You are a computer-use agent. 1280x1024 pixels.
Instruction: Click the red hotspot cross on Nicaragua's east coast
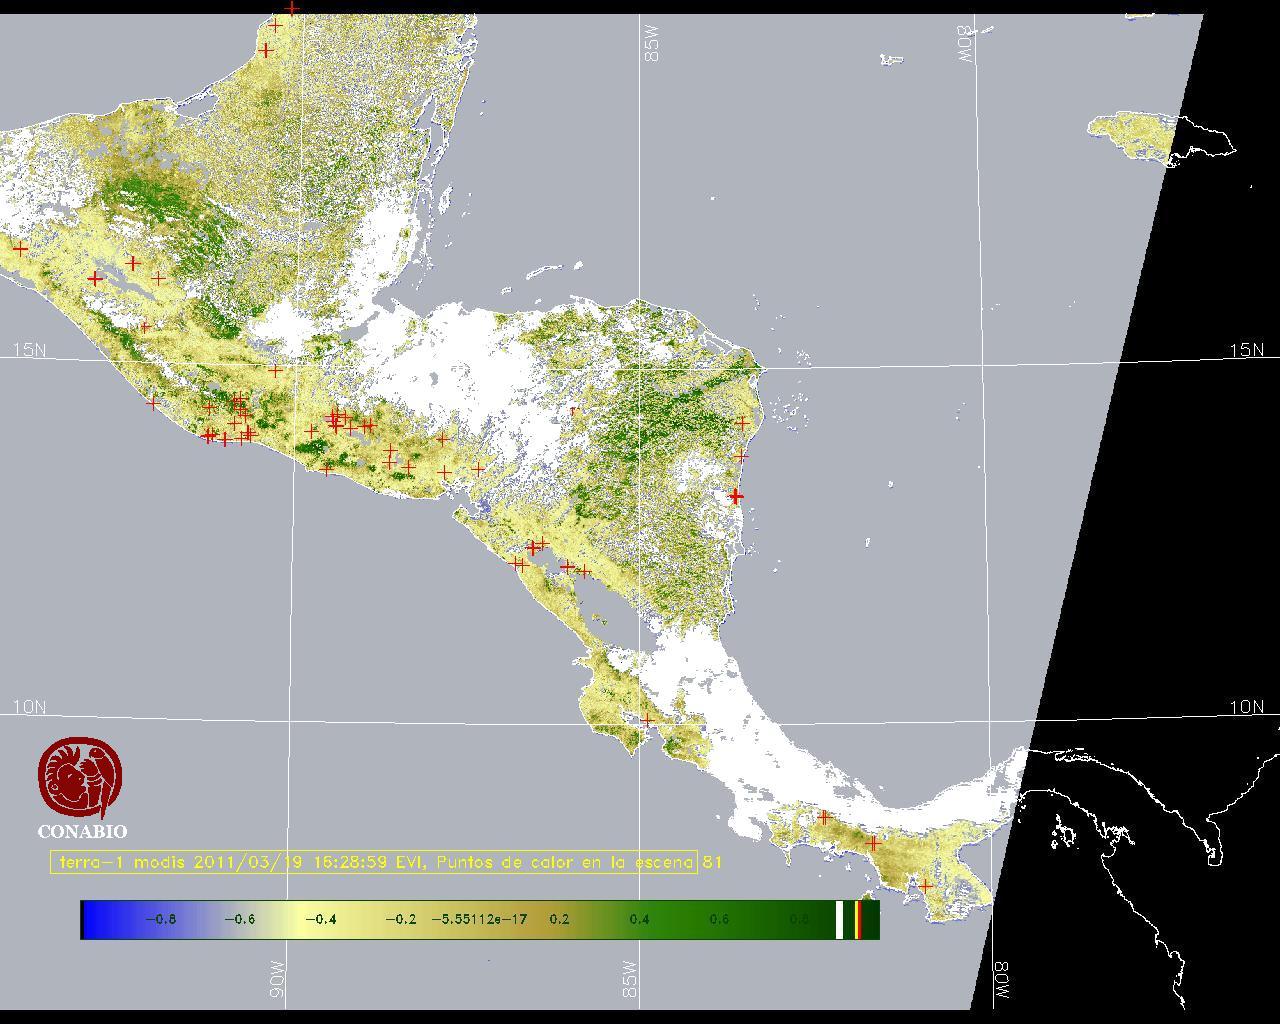(736, 496)
